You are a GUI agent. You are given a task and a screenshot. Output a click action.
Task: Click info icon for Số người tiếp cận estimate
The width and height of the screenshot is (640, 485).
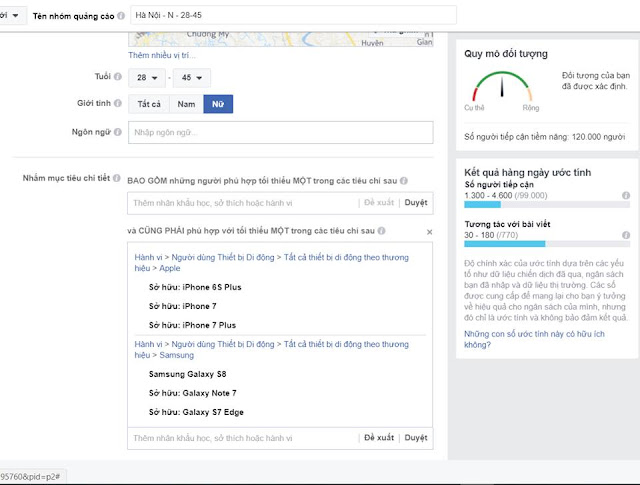[x=626, y=195]
